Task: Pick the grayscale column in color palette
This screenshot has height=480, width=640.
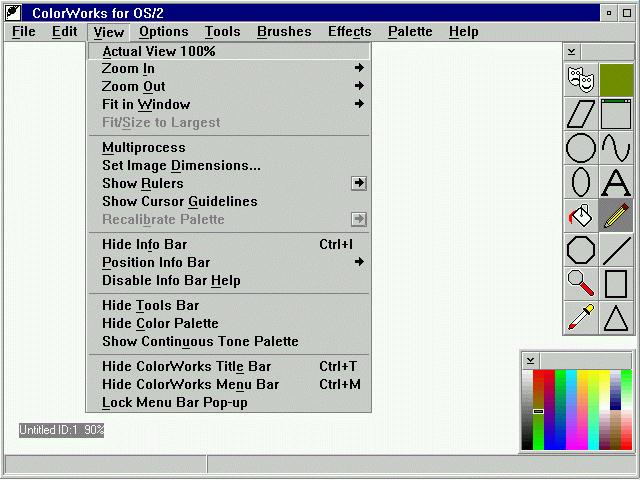Action: [x=527, y=410]
